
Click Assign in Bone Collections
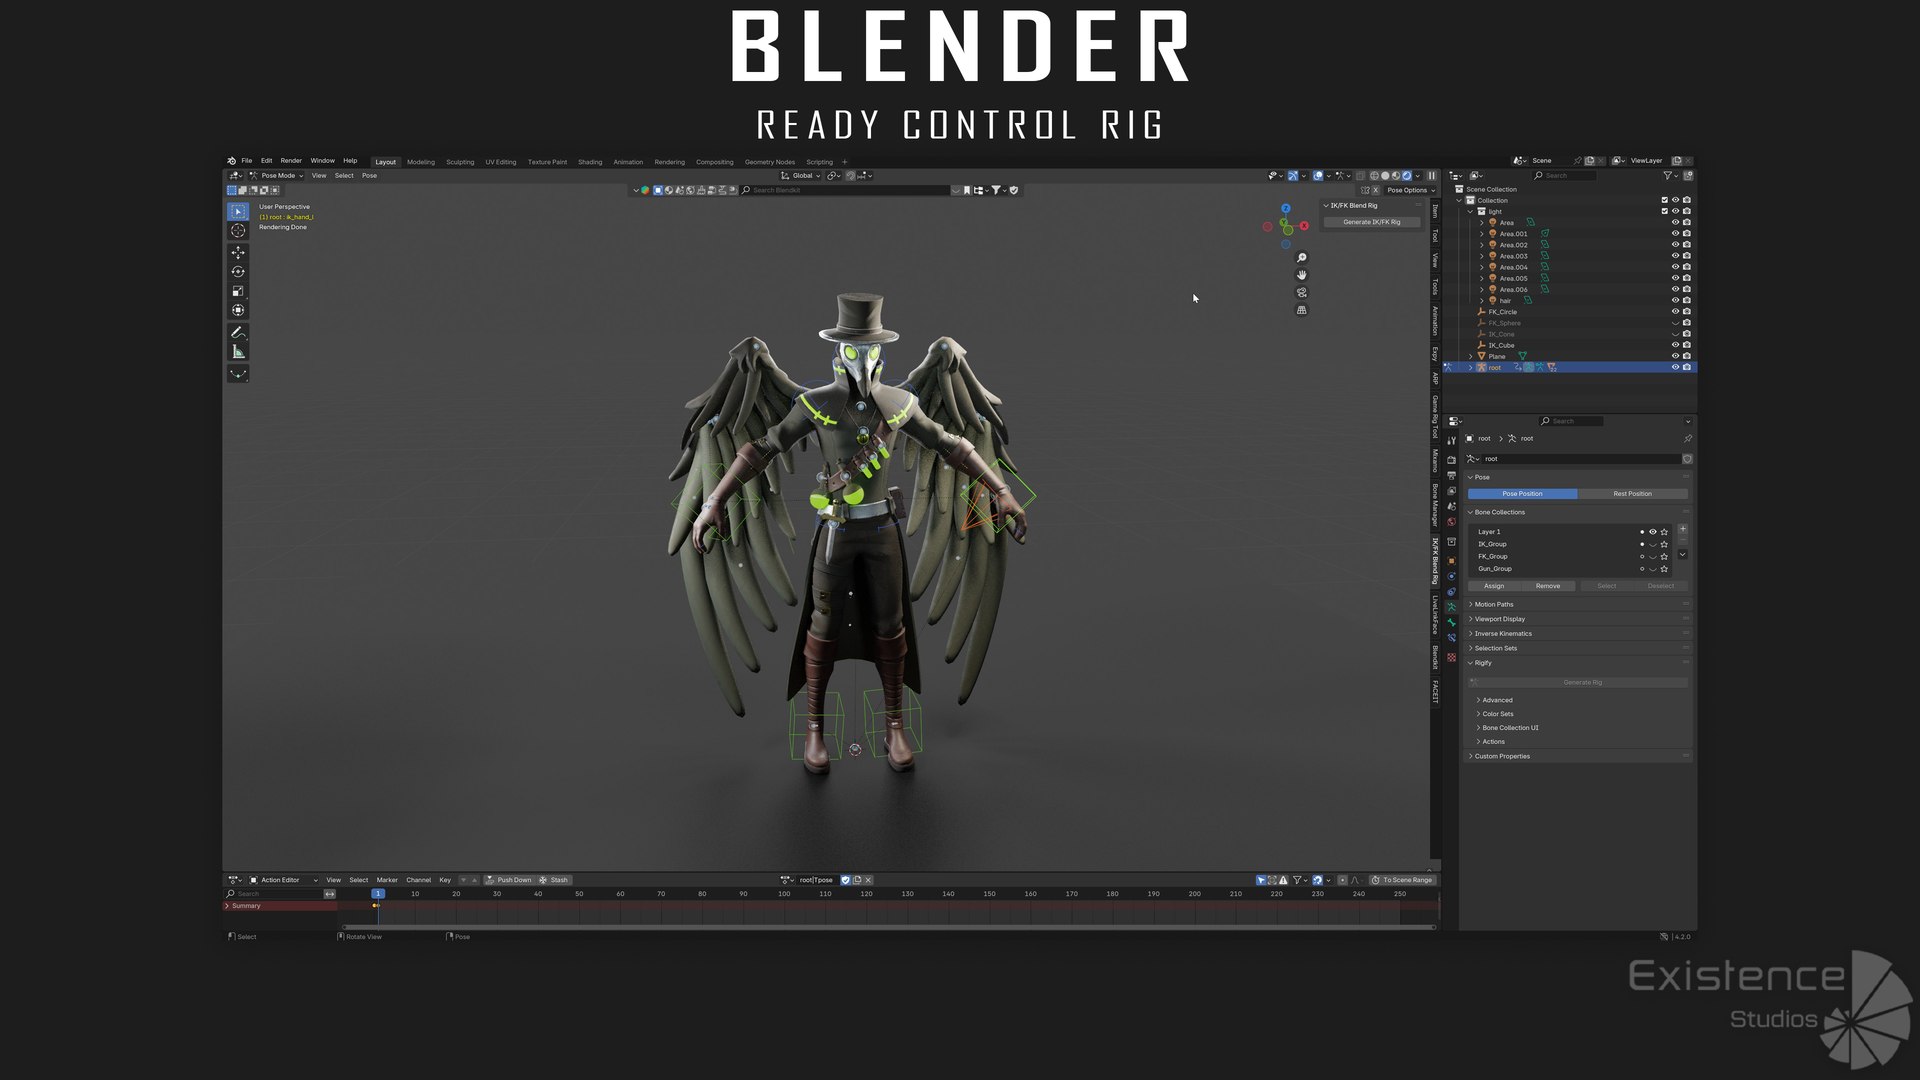(x=1494, y=586)
